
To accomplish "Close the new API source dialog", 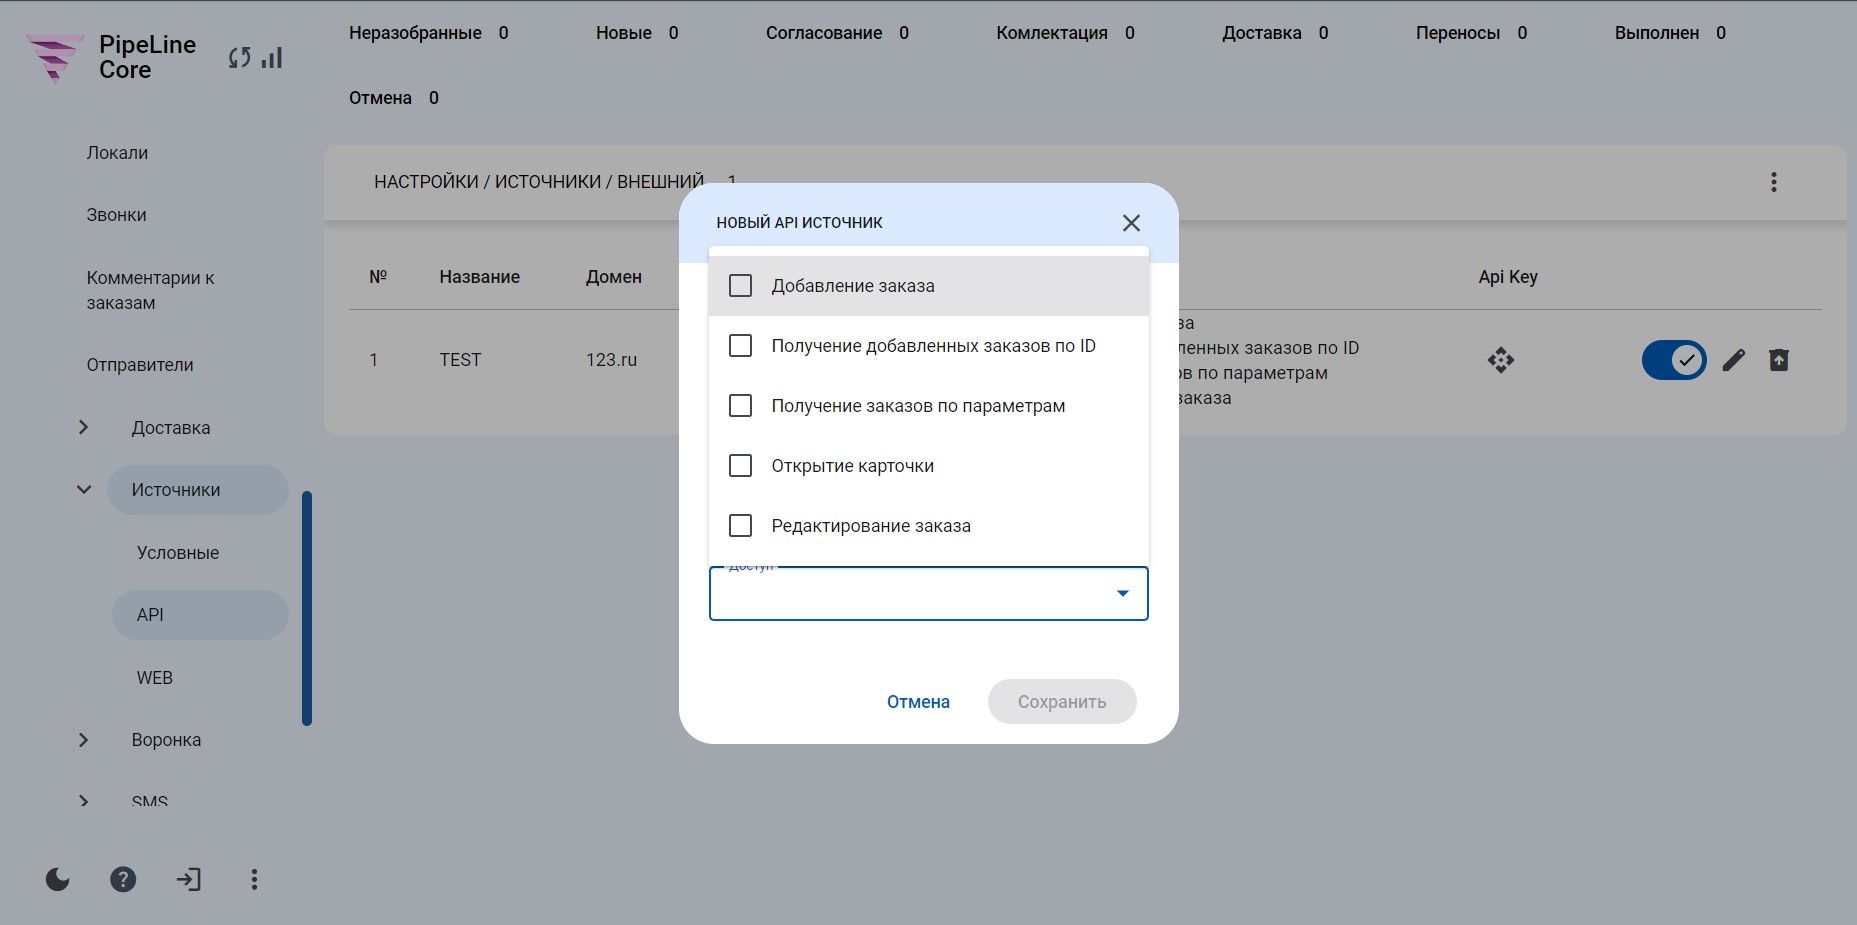I will 1131,223.
